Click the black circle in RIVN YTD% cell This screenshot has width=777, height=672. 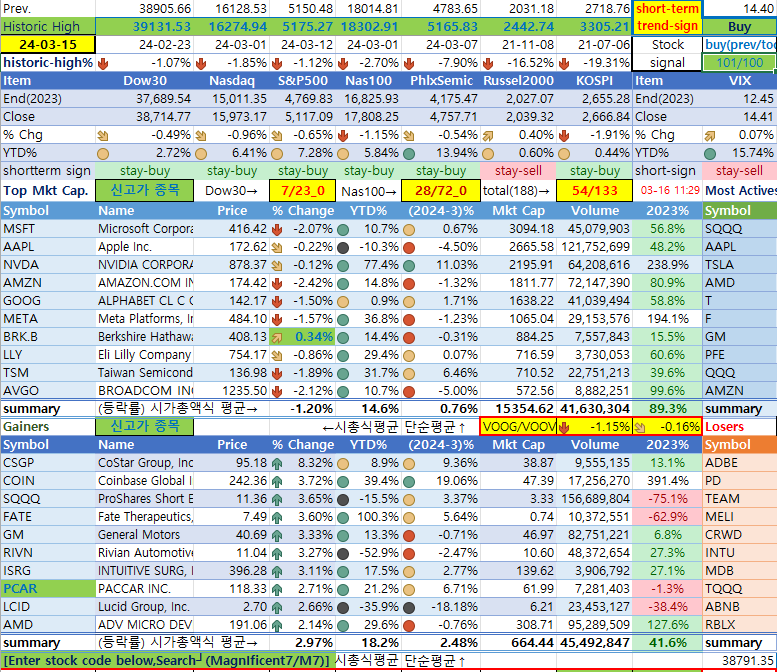pos(343,554)
